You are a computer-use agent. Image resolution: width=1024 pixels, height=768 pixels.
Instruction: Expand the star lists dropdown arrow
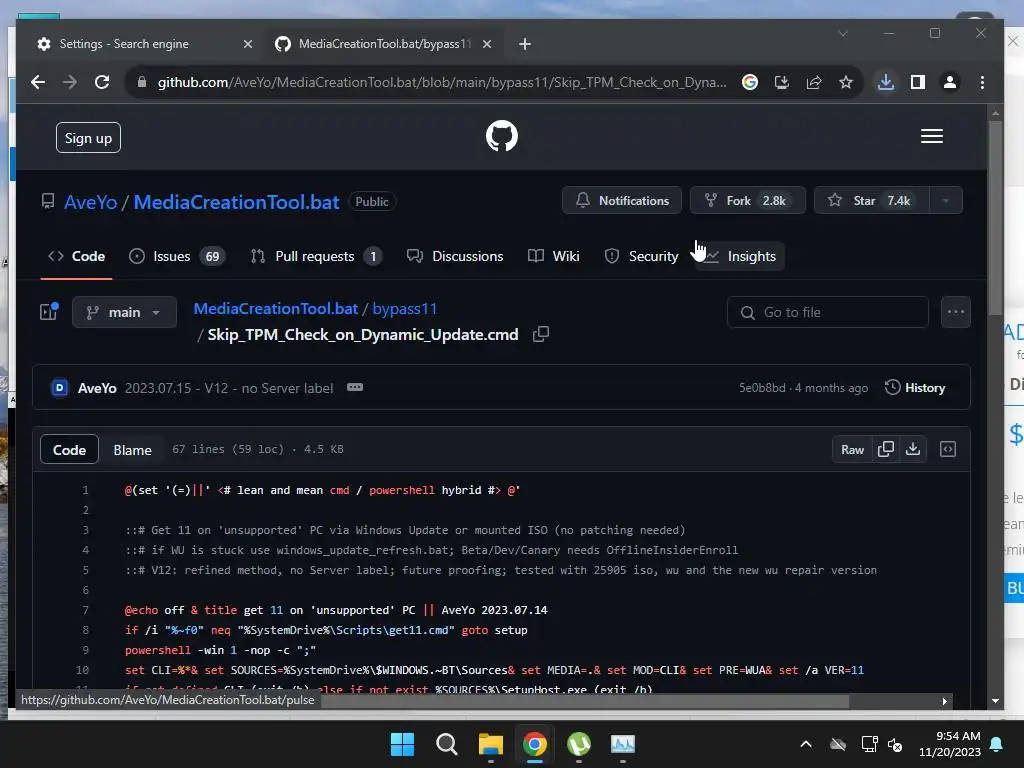tap(946, 200)
